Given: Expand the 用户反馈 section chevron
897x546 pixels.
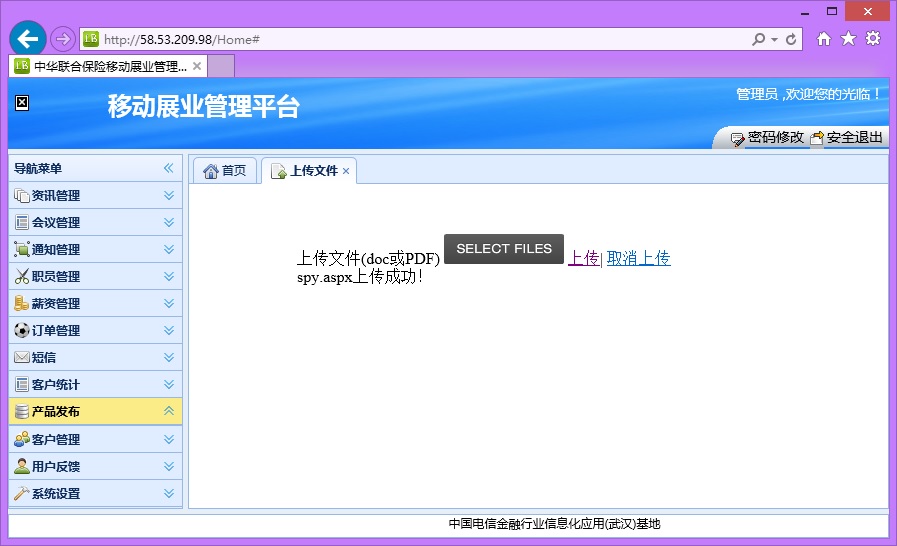Looking at the screenshot, I should [x=169, y=466].
